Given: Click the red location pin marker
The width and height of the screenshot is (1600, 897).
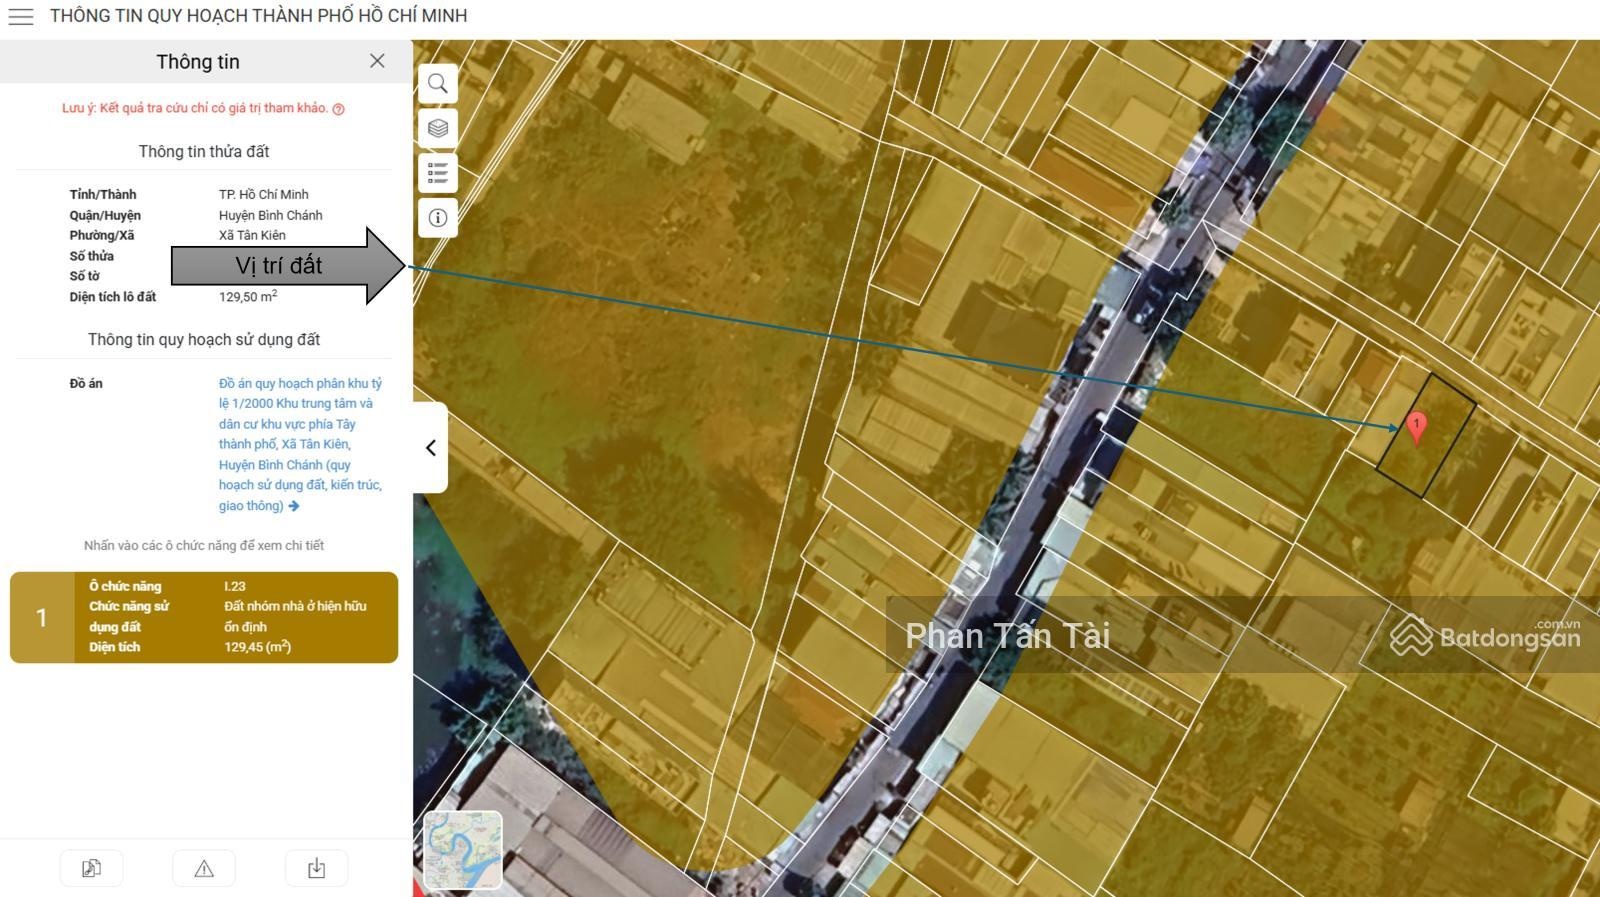Looking at the screenshot, I should 1416,427.
